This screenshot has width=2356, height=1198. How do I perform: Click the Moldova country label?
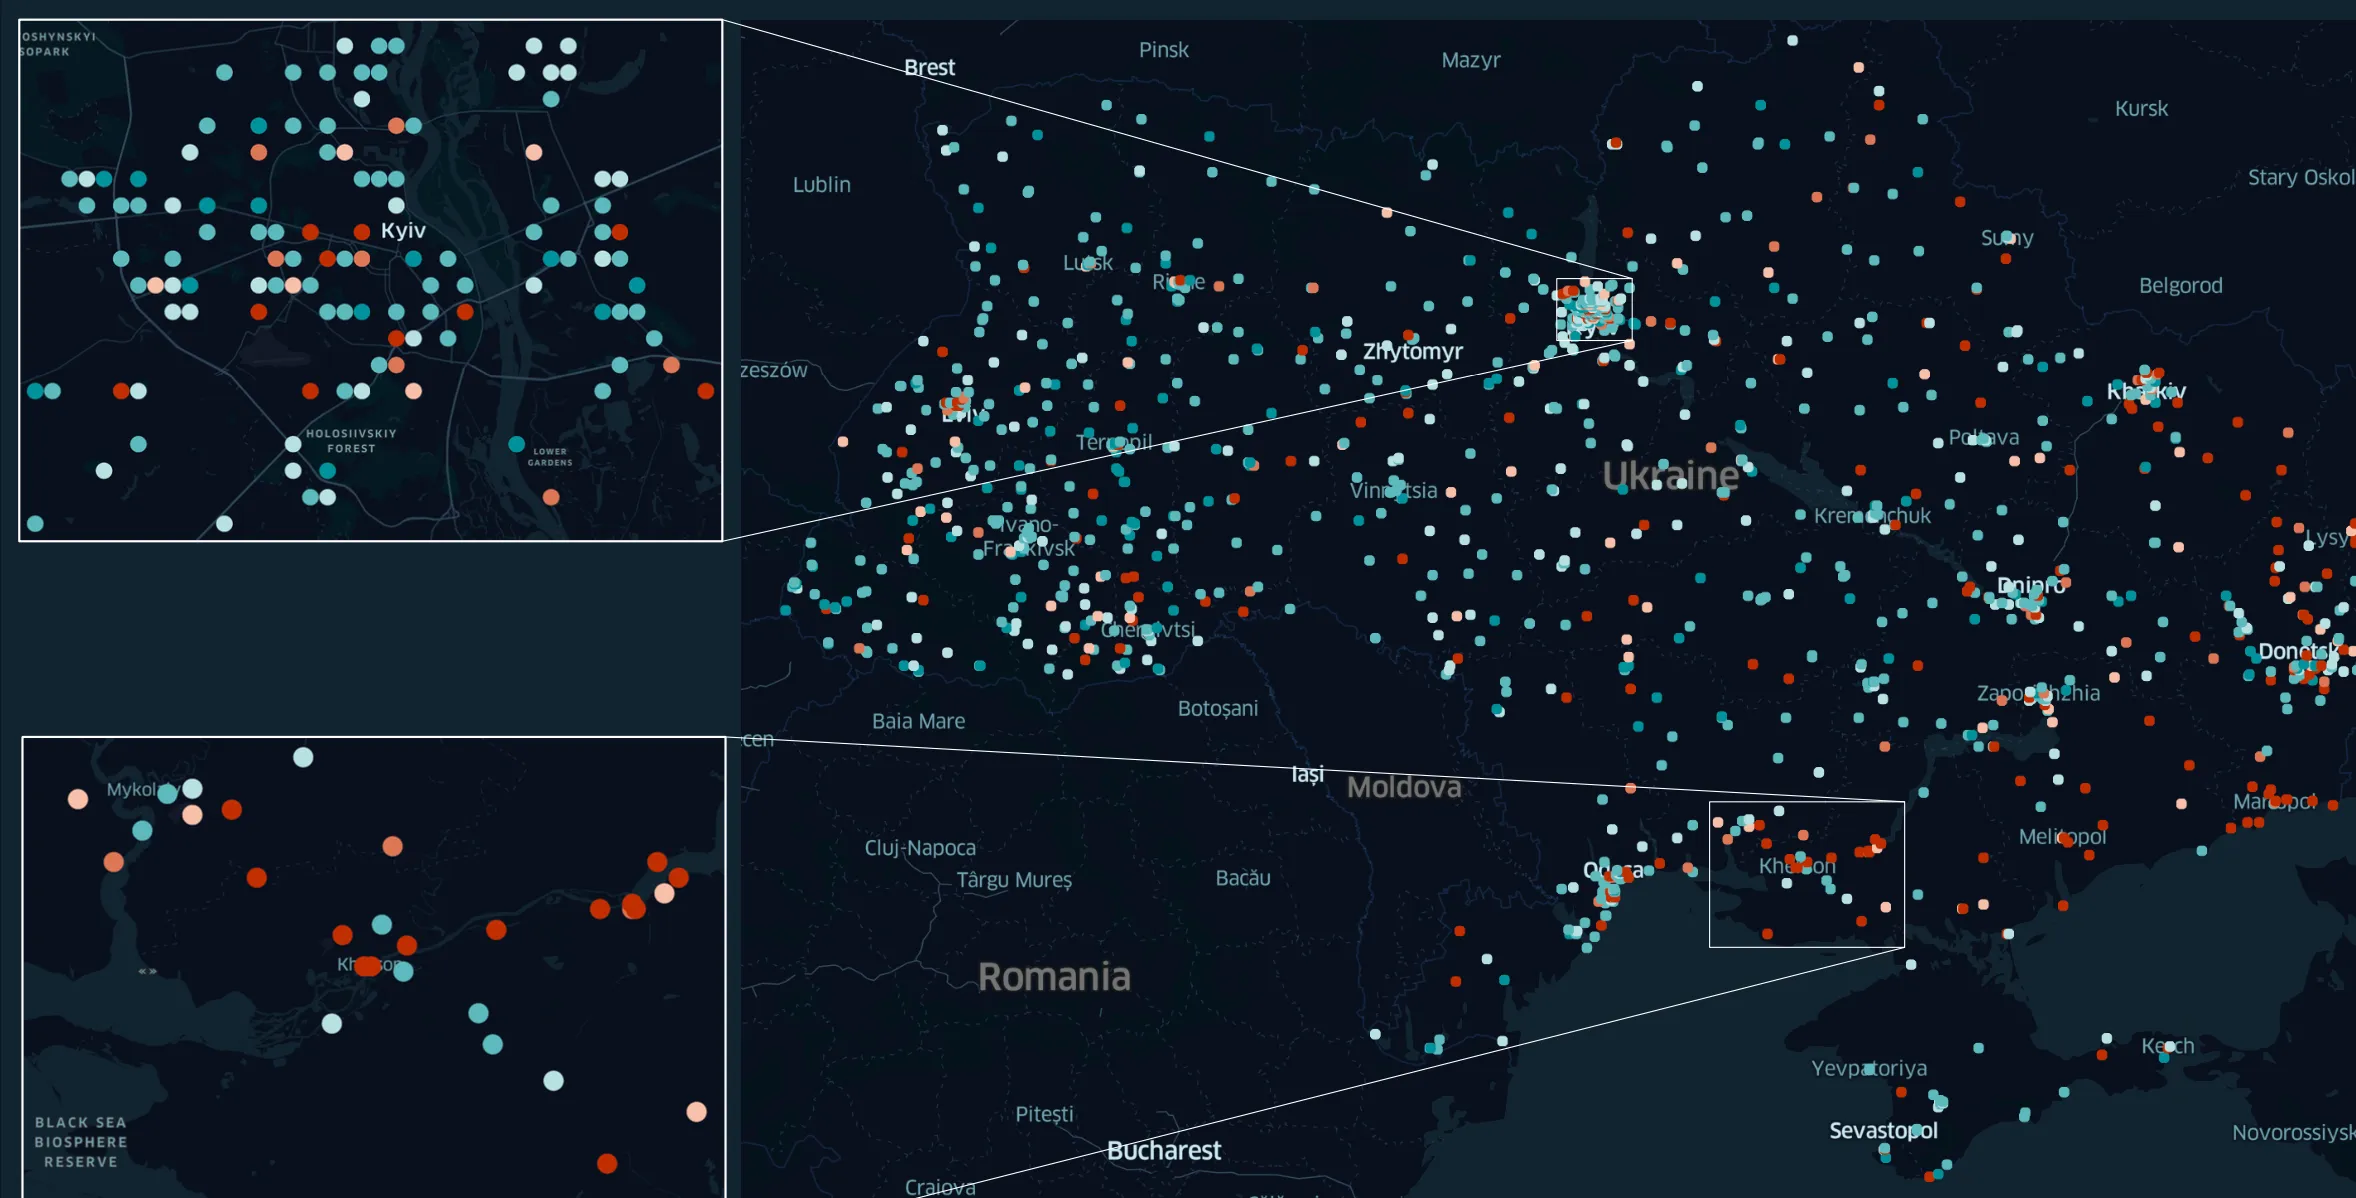pos(1403,787)
